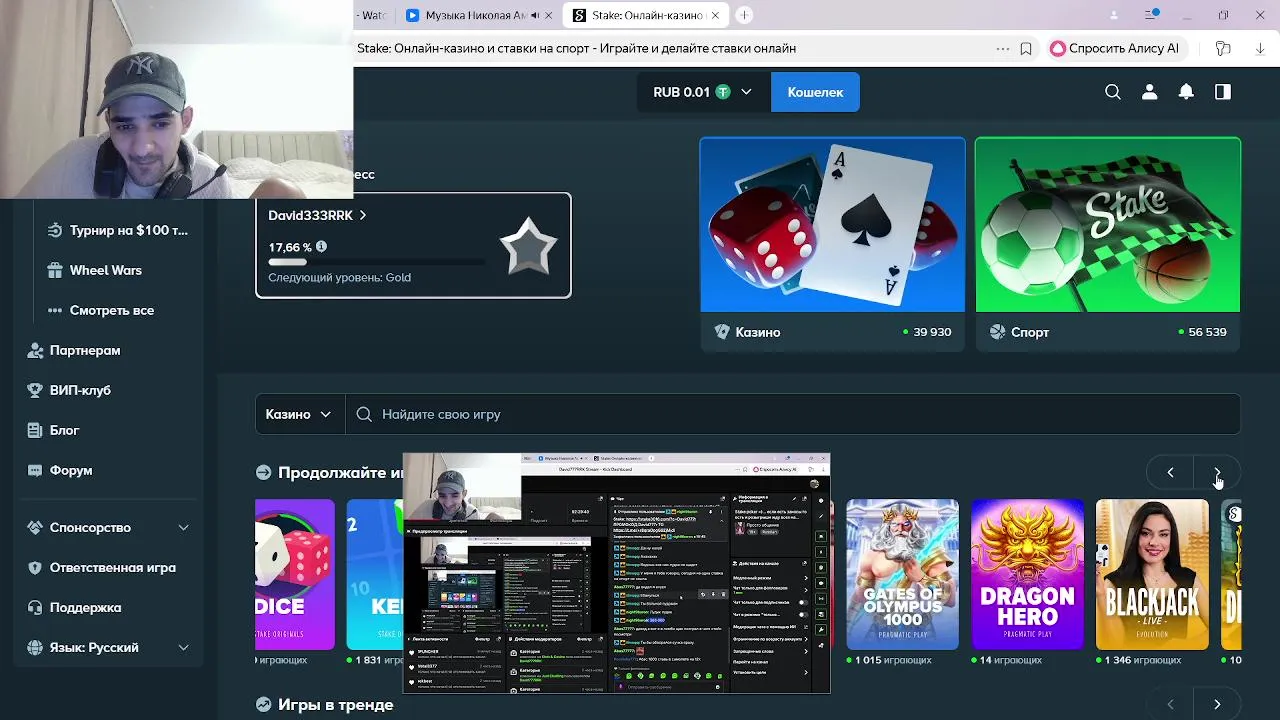Click the VIP info icon next to 17,66 %

pos(321,246)
